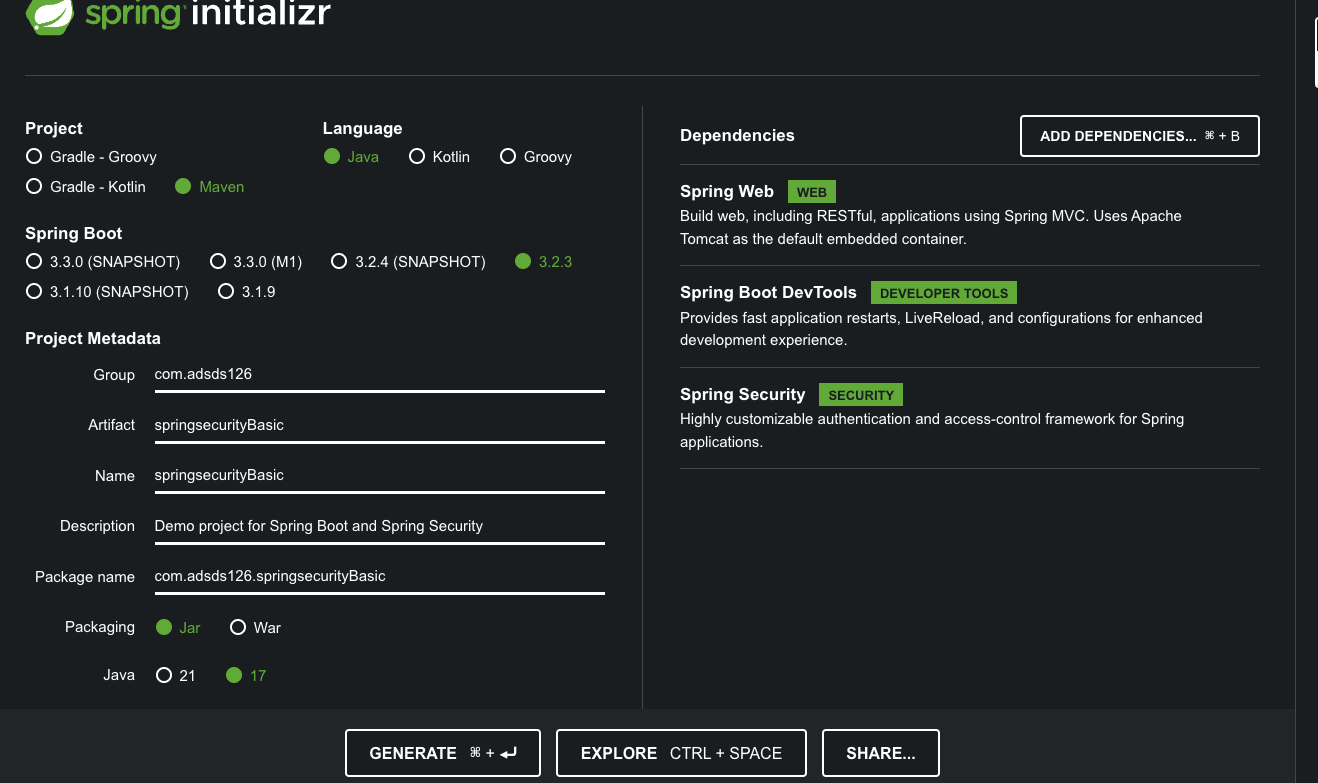Click the Spring Boot DevTools description text
The width and height of the screenshot is (1318, 783).
[941, 329]
